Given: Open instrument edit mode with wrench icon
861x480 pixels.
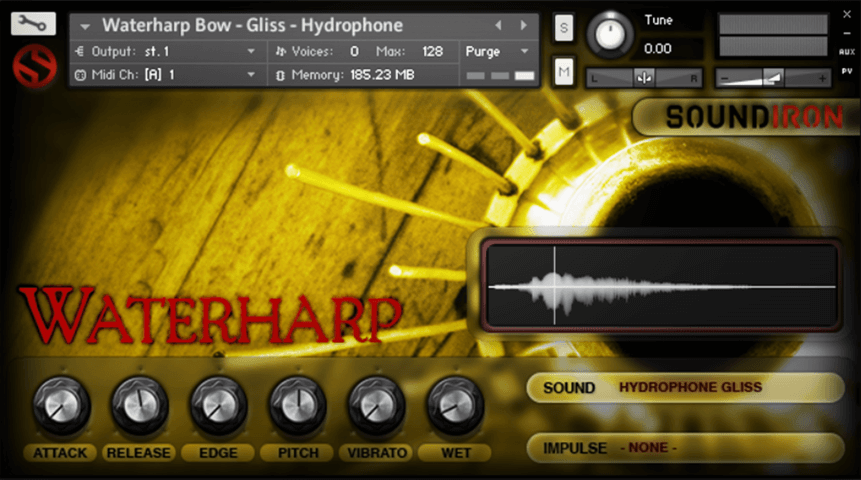Looking at the screenshot, I should click(x=33, y=23).
